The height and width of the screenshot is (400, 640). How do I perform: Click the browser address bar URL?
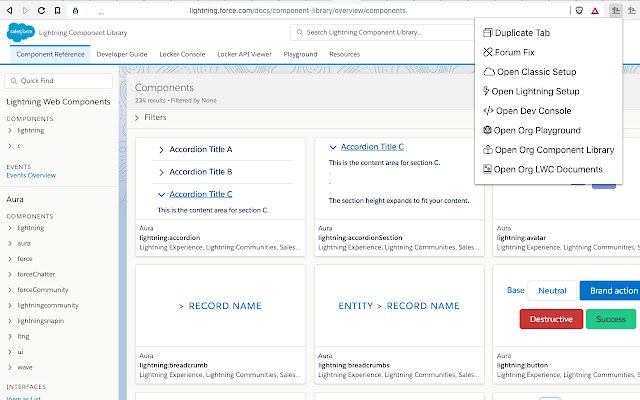tap(297, 11)
